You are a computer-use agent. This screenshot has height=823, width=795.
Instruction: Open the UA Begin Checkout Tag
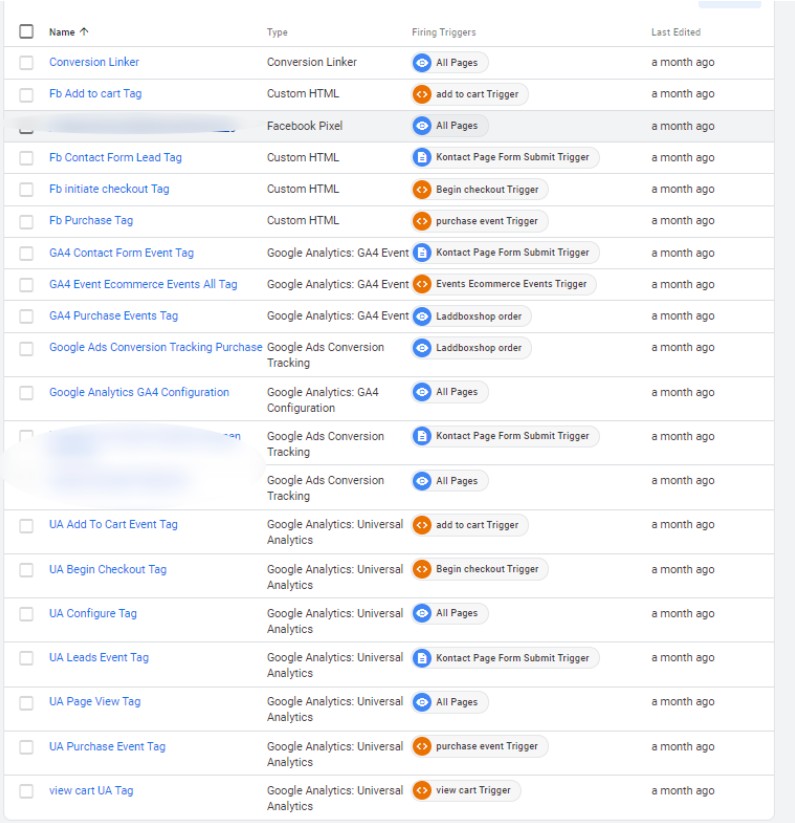108,569
